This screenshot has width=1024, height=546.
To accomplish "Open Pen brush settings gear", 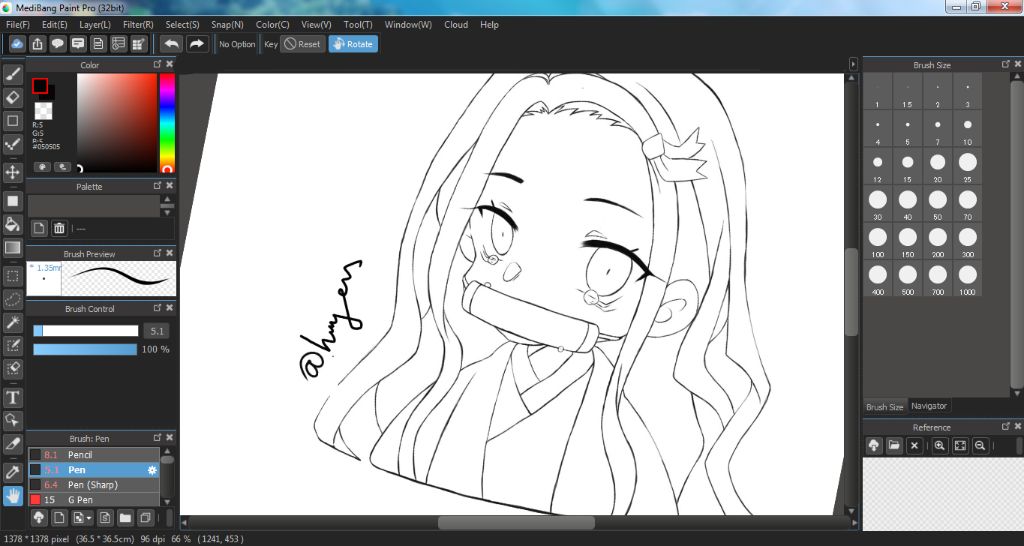I will (152, 470).
